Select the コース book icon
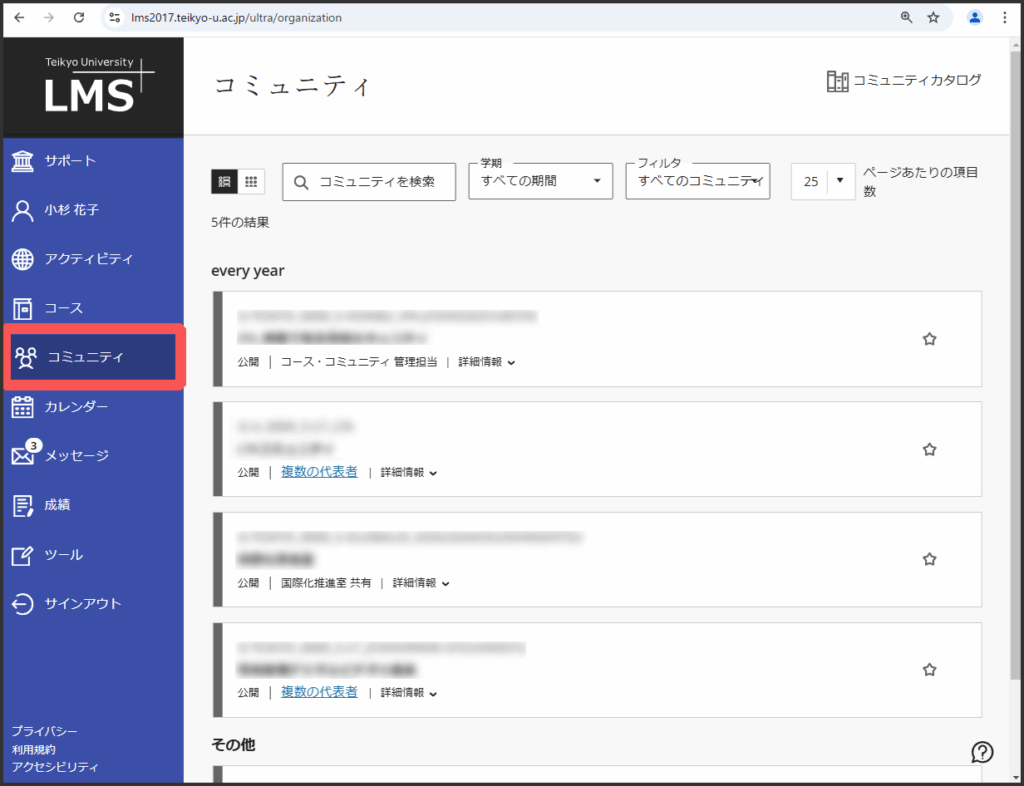1024x786 pixels. coord(23,308)
